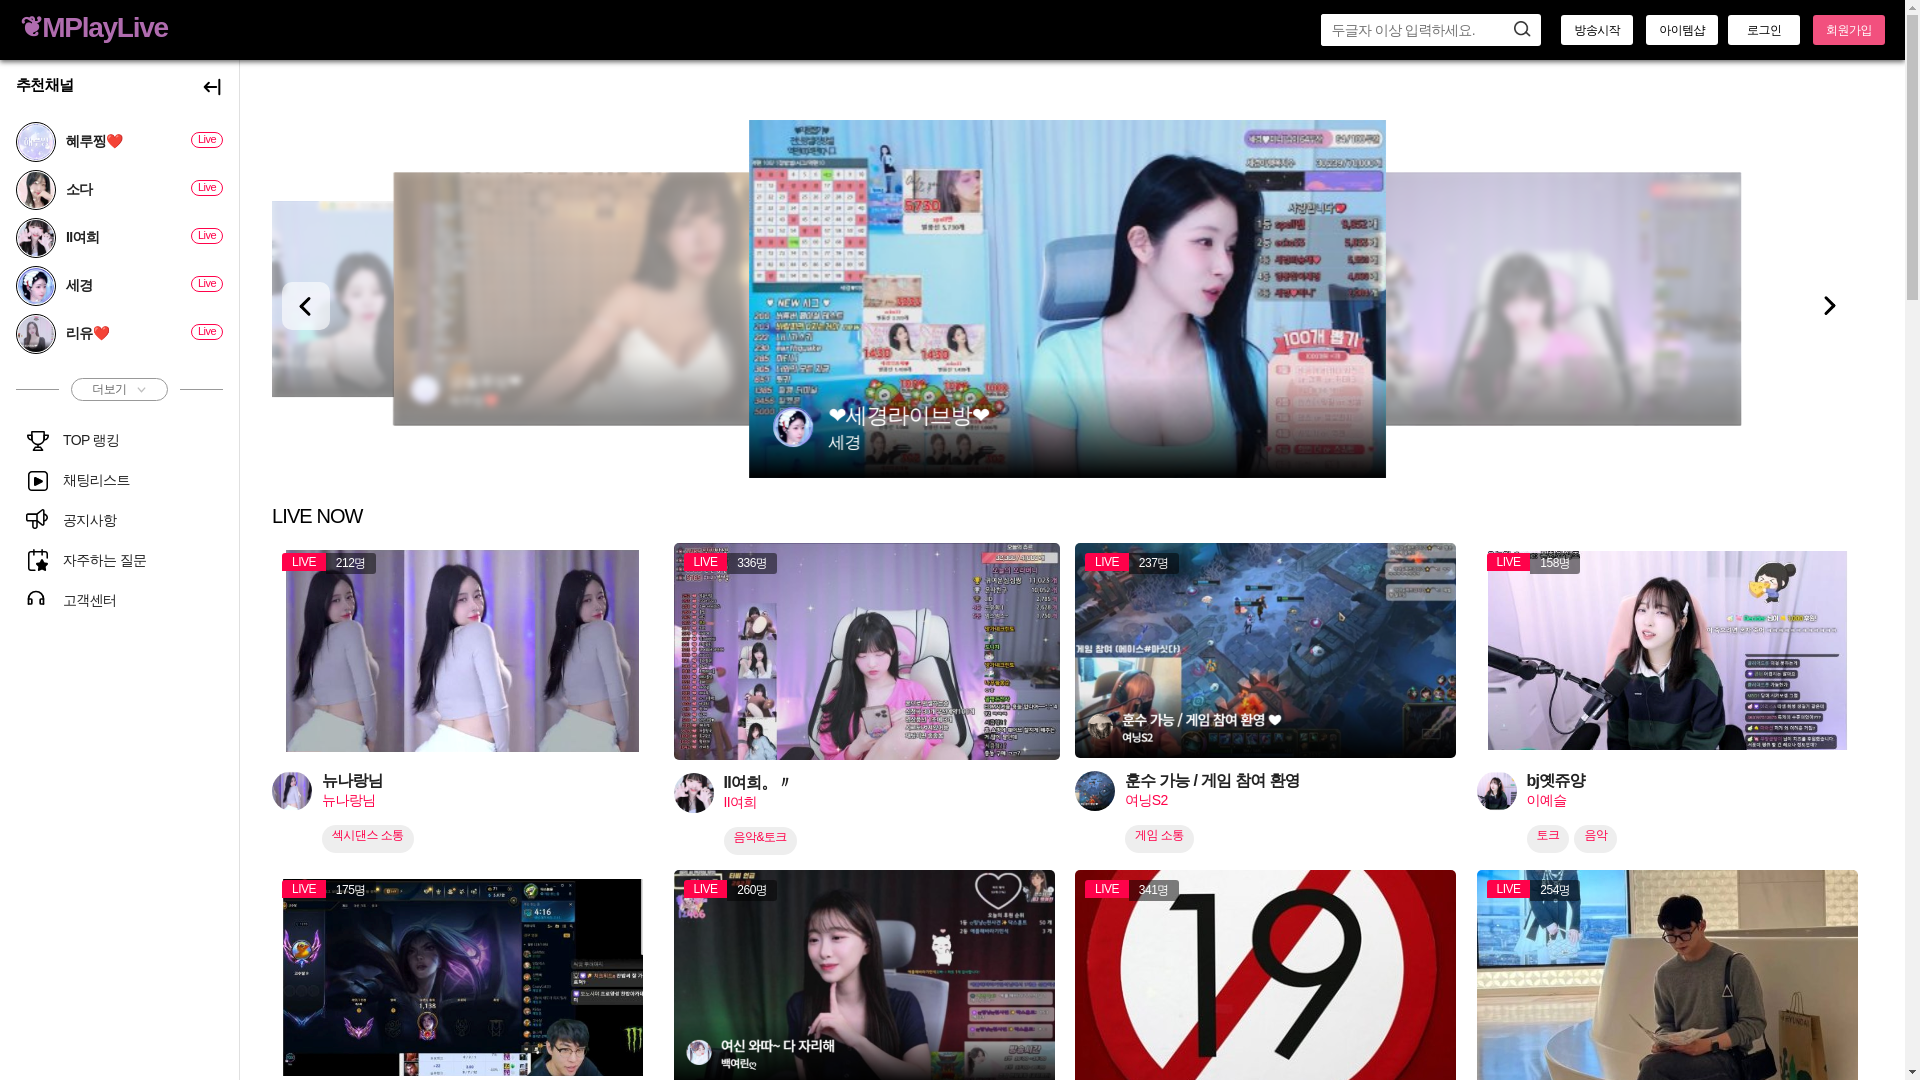Click the 회원가입 button
The width and height of the screenshot is (1920, 1080).
tap(1848, 30)
